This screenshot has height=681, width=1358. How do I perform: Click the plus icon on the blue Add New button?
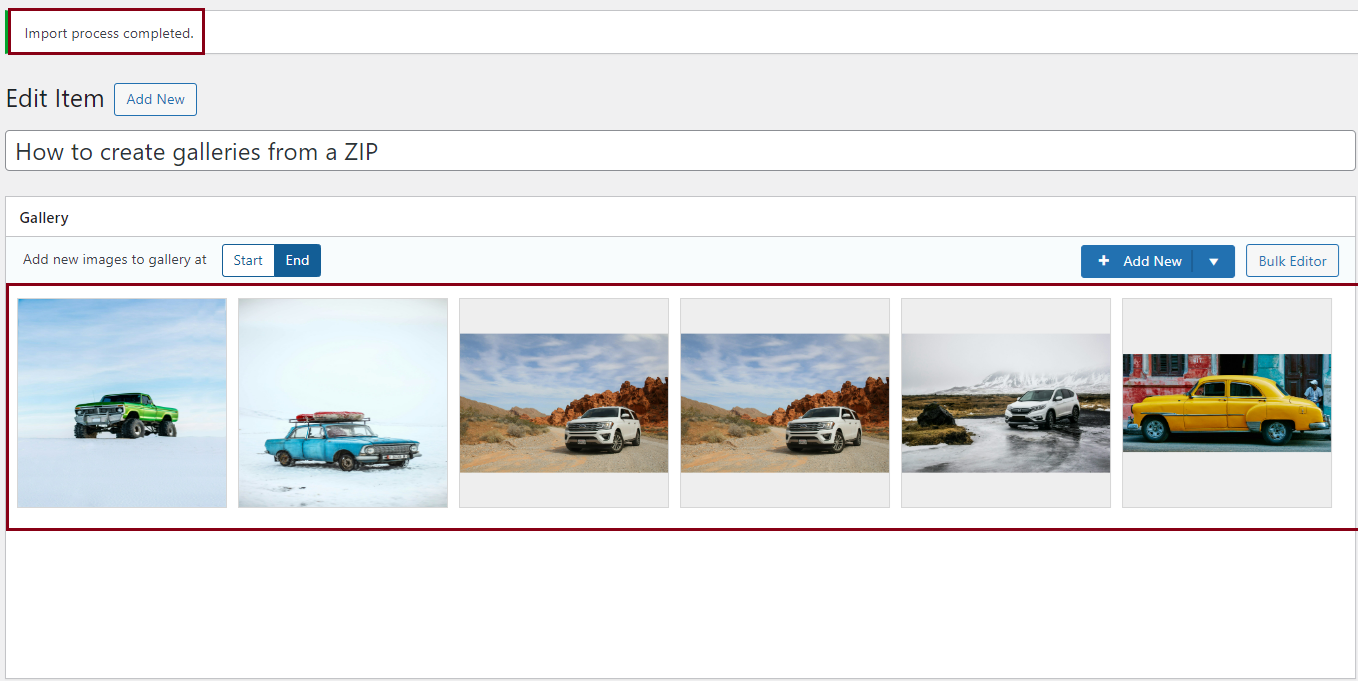(x=1104, y=261)
